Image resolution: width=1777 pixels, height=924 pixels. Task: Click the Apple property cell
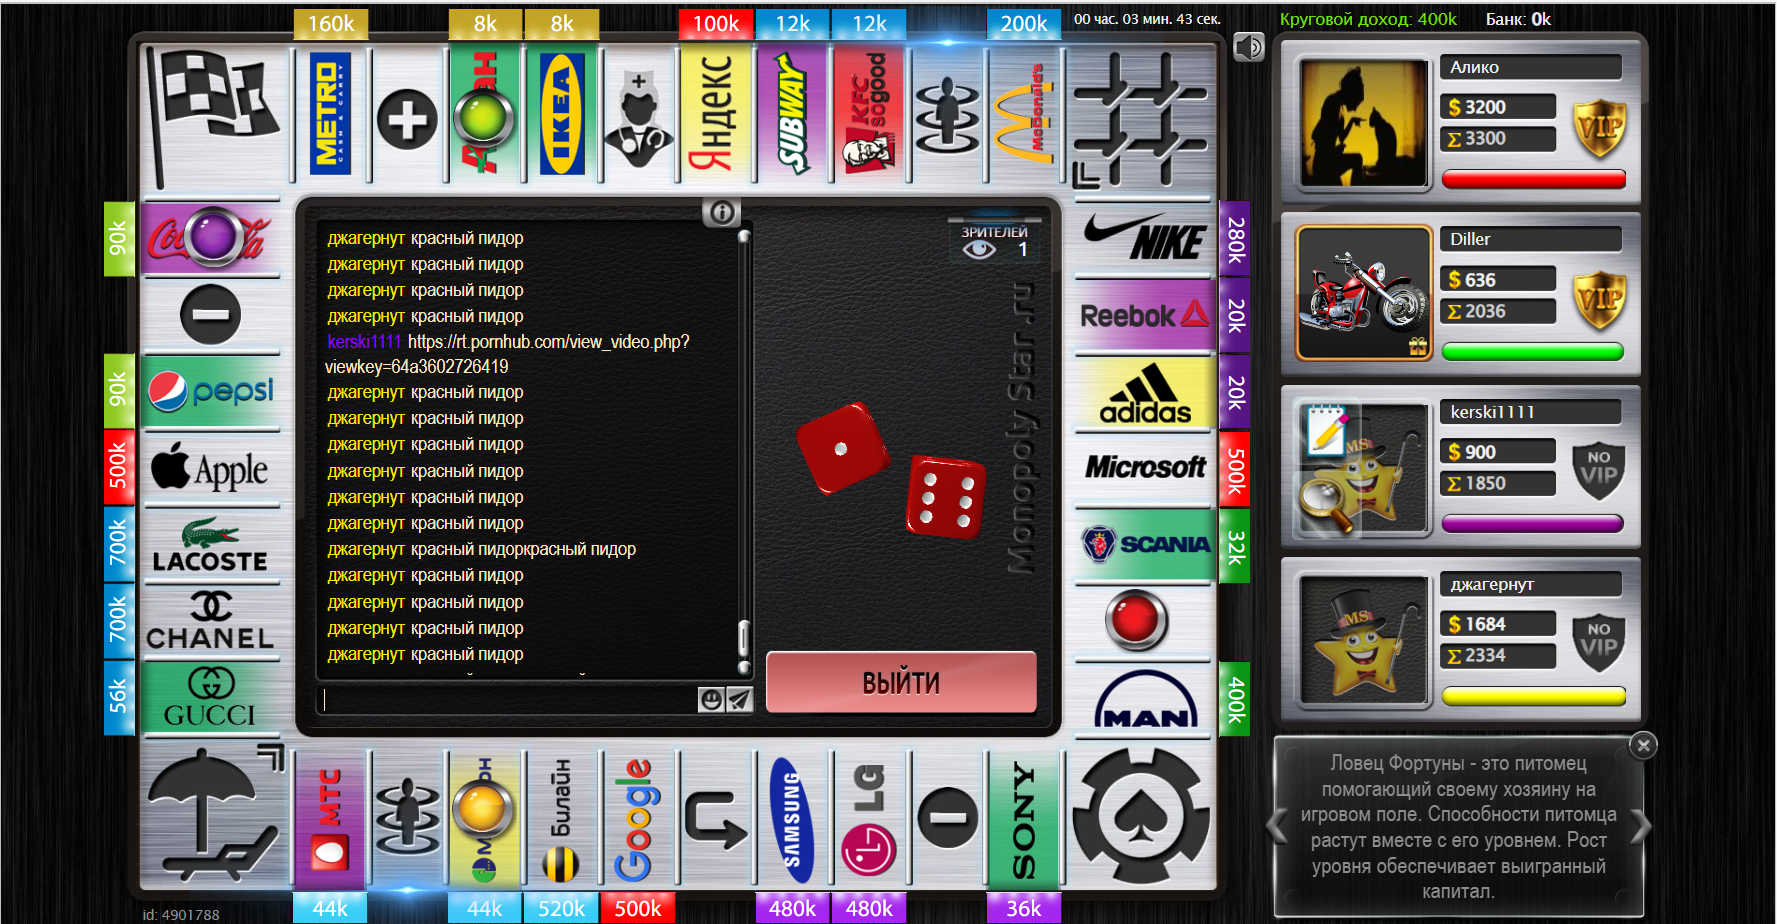[x=211, y=467]
